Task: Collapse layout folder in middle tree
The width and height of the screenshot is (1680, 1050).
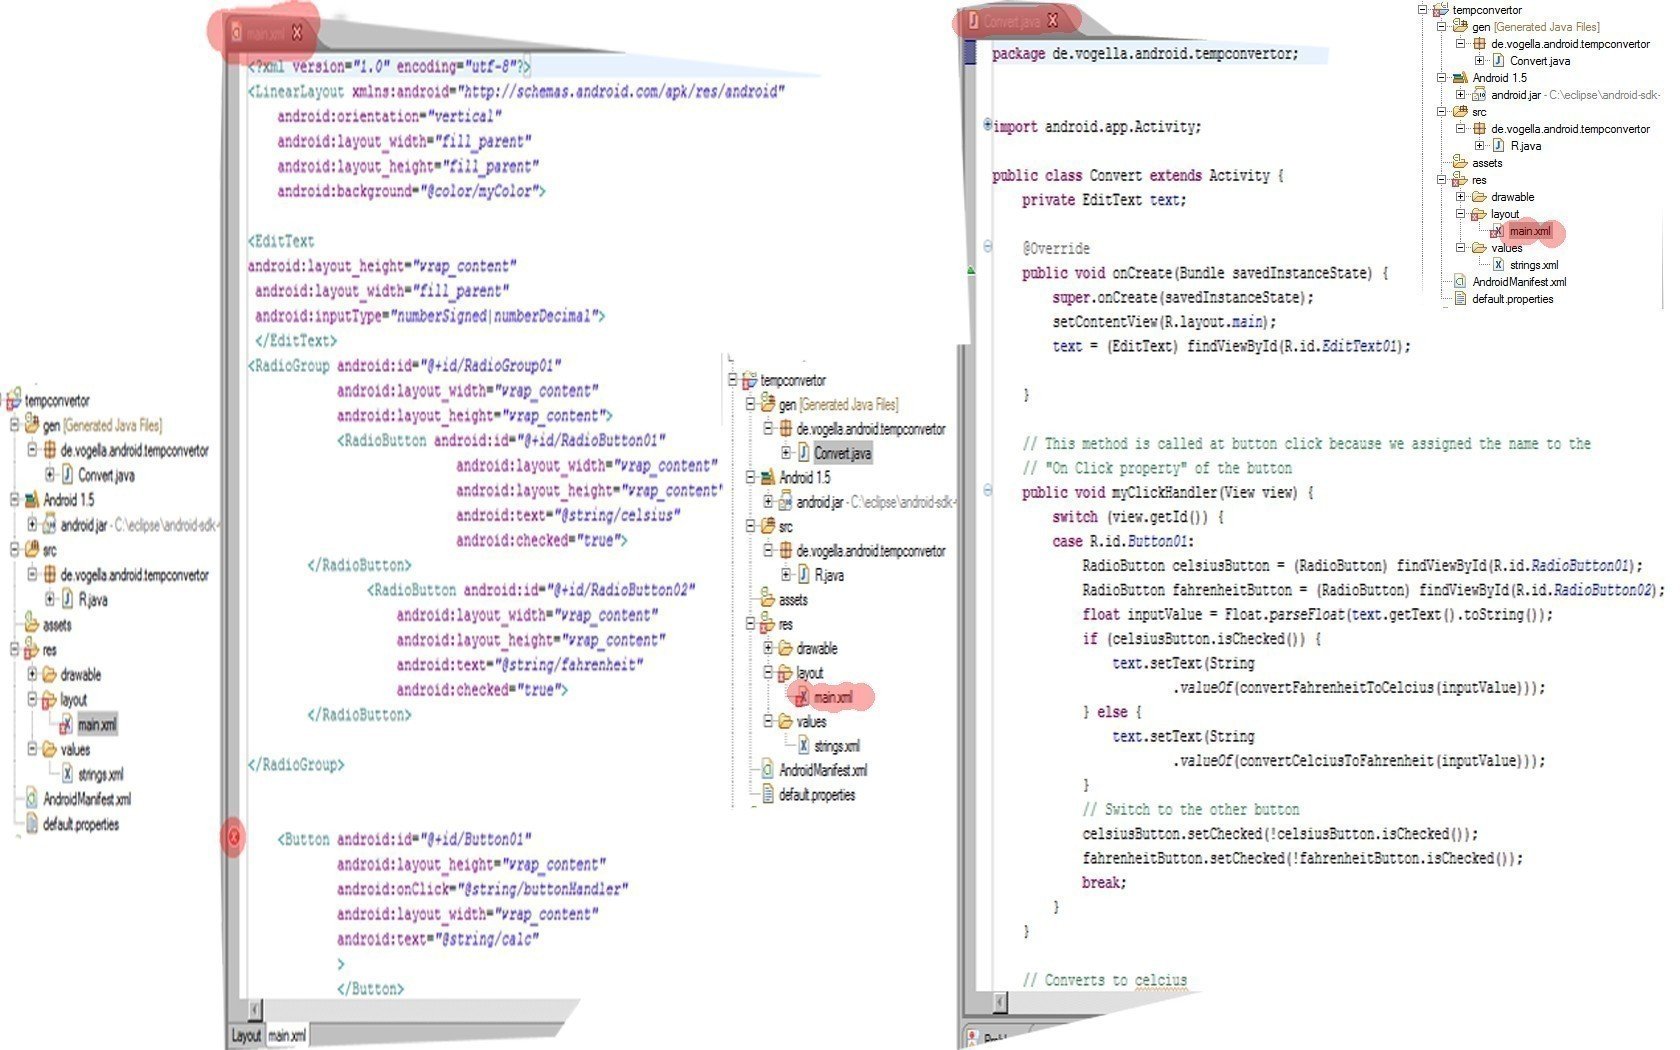Action: point(769,672)
